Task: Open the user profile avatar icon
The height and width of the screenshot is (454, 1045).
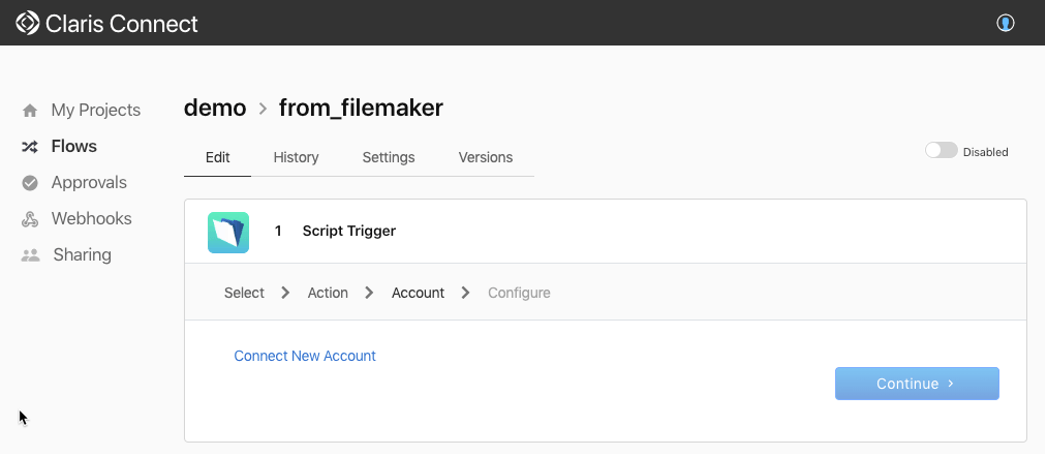Action: [x=1005, y=23]
